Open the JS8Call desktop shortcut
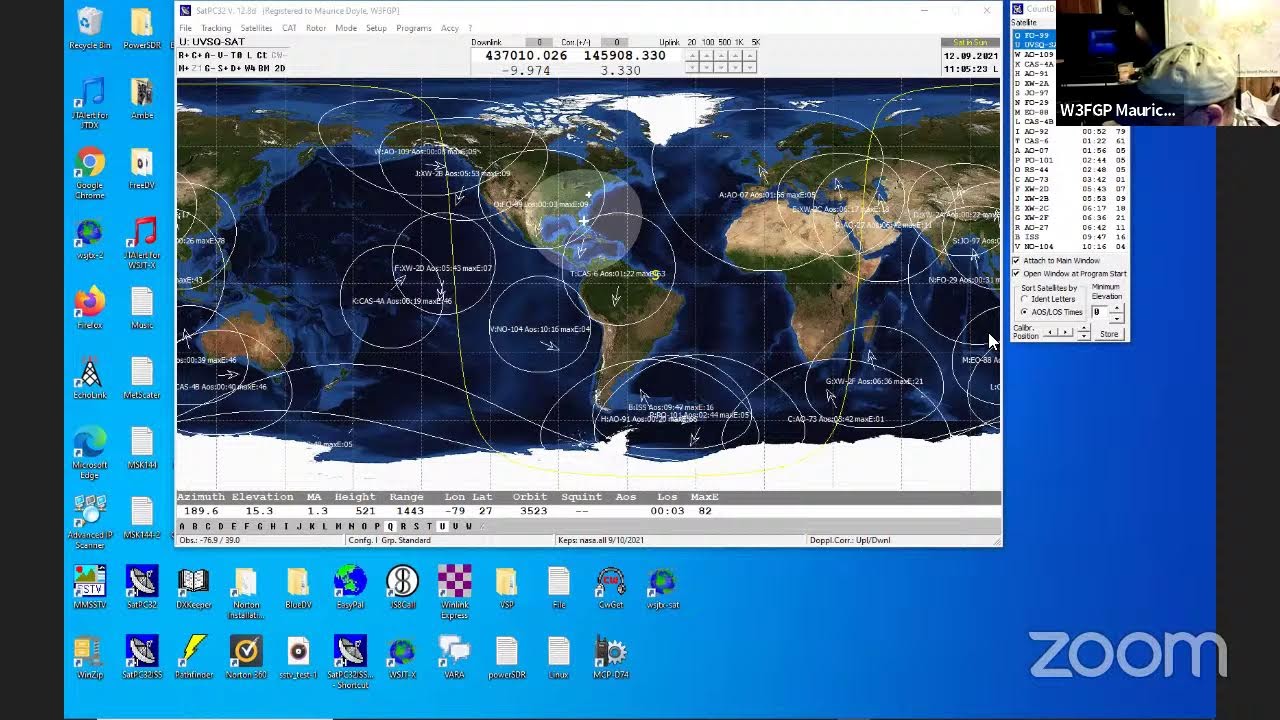The image size is (1280, 720). (x=402, y=587)
